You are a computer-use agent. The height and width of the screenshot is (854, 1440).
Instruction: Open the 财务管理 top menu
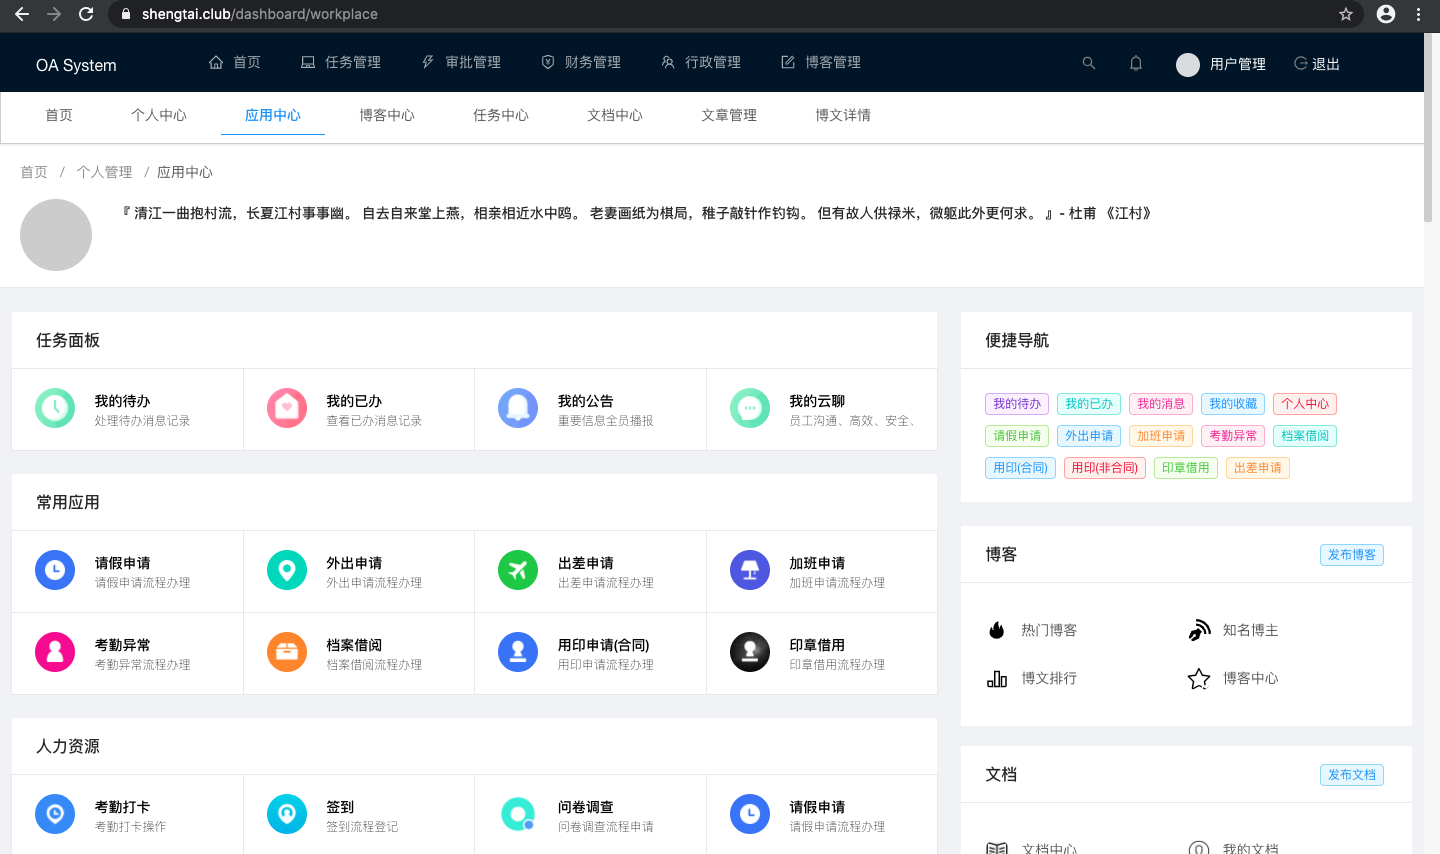[x=581, y=62]
